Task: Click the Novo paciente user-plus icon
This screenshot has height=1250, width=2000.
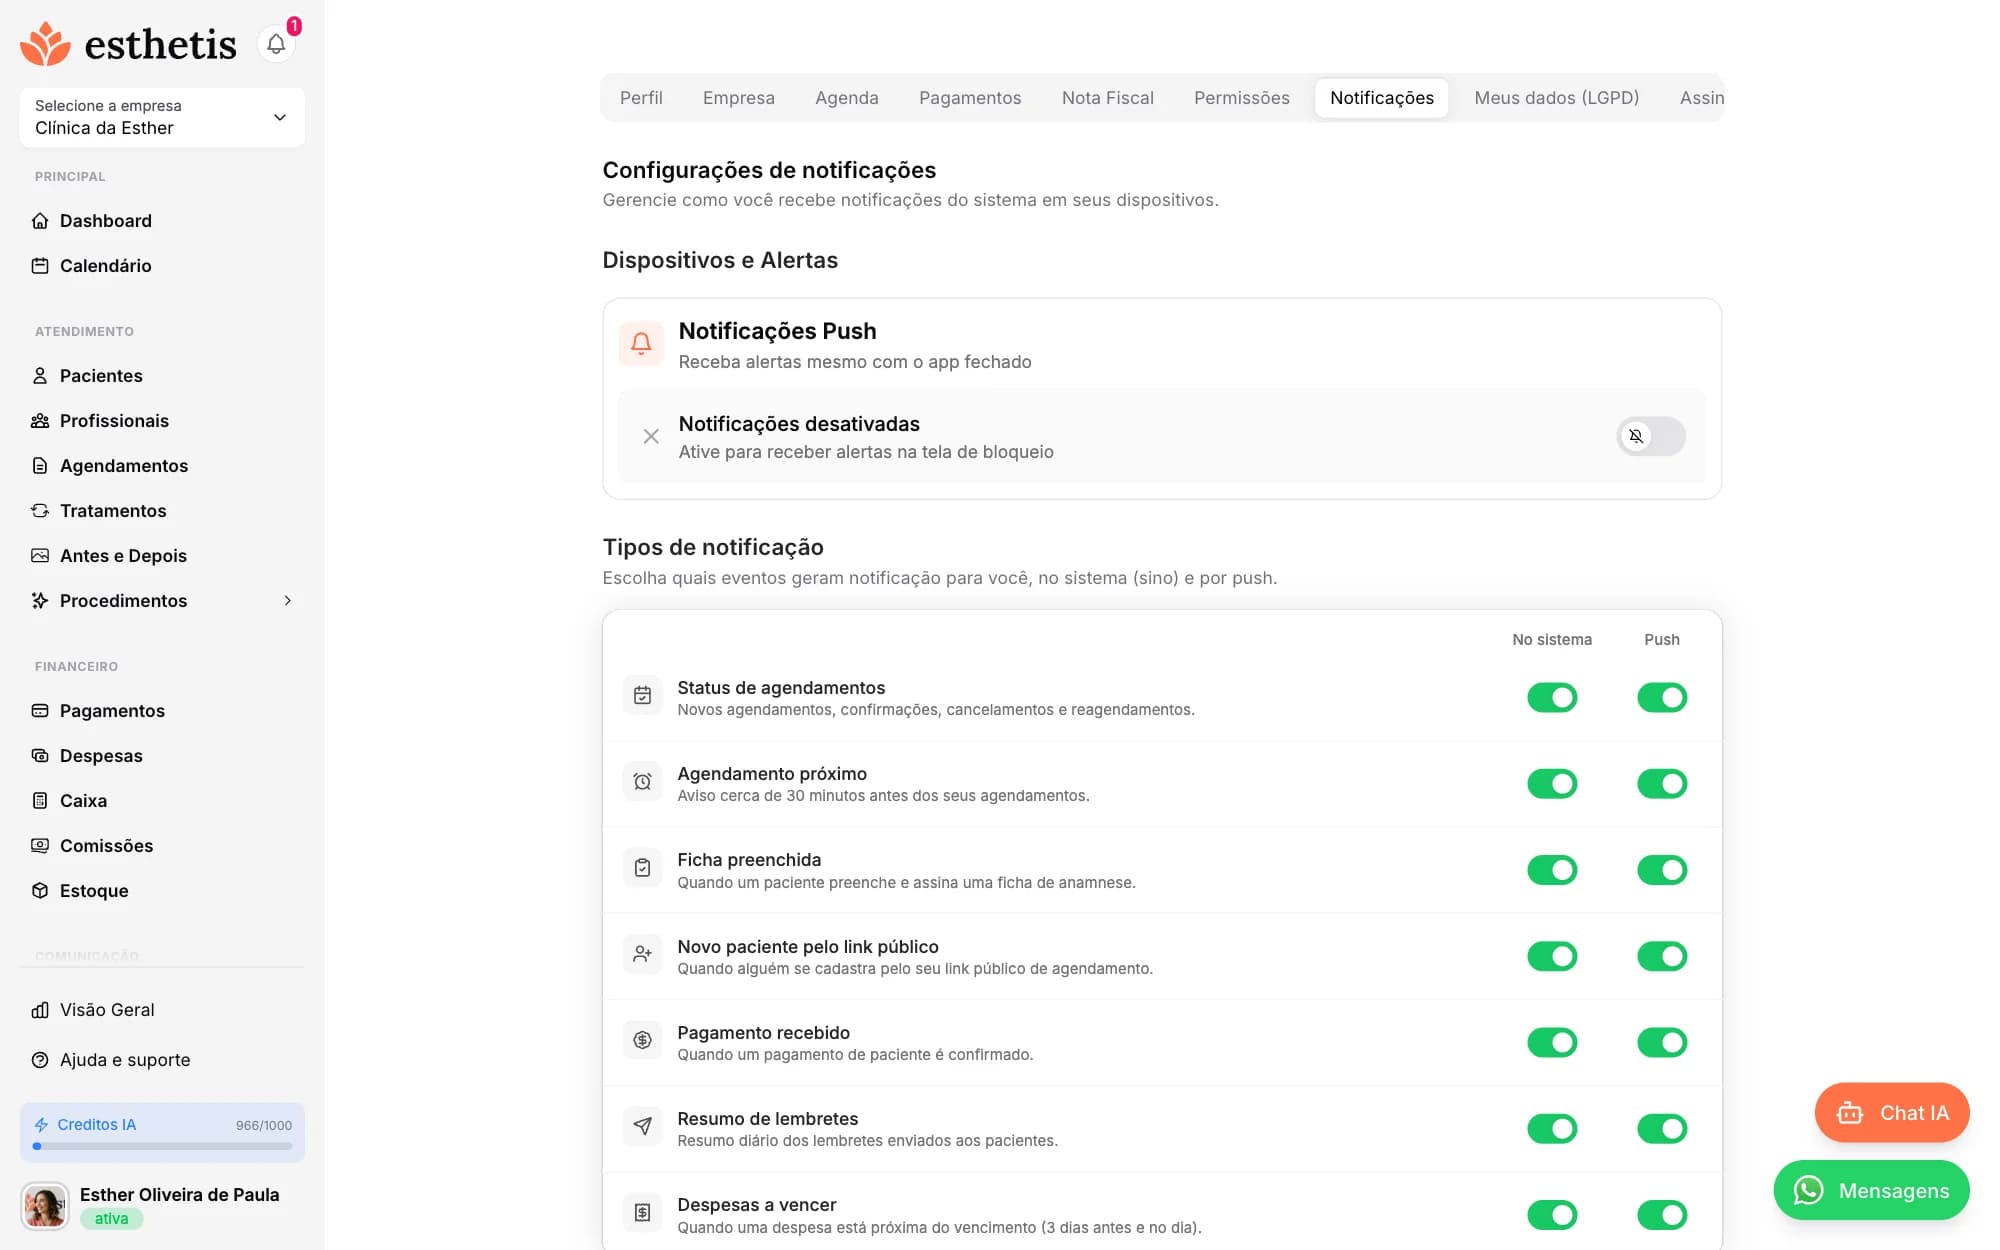Action: click(x=642, y=955)
